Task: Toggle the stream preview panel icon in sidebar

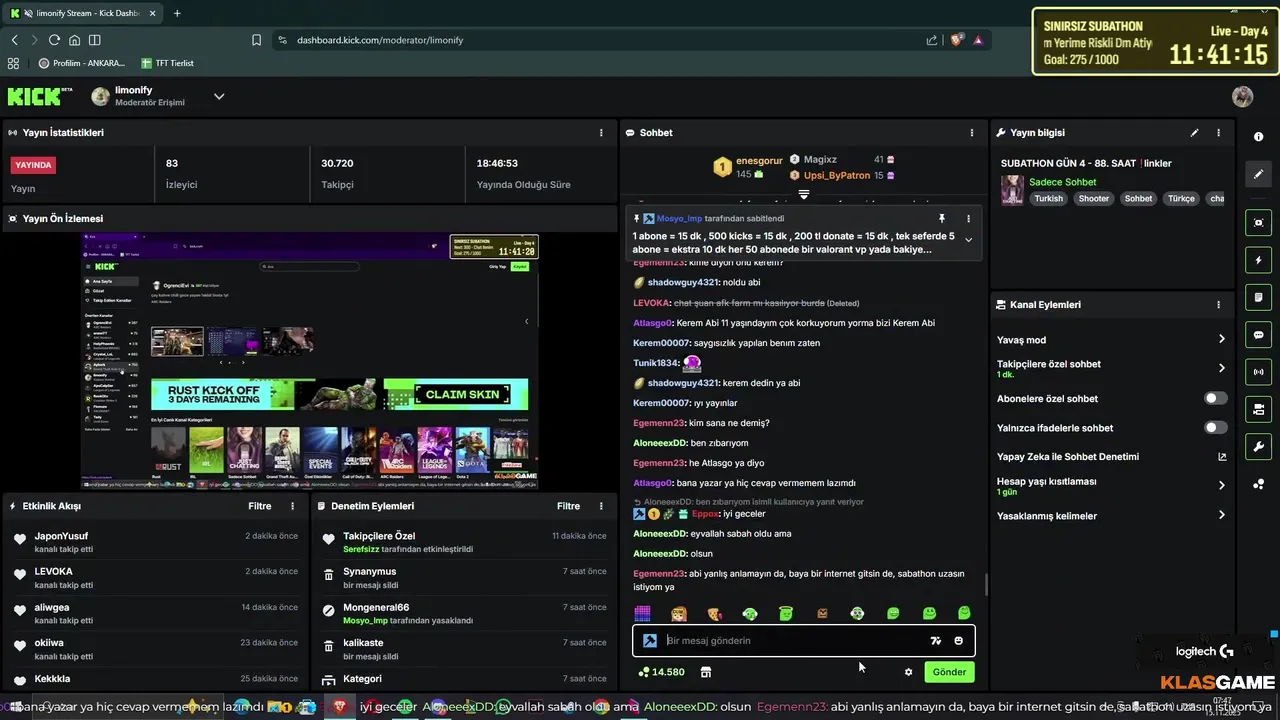Action: point(1258,223)
